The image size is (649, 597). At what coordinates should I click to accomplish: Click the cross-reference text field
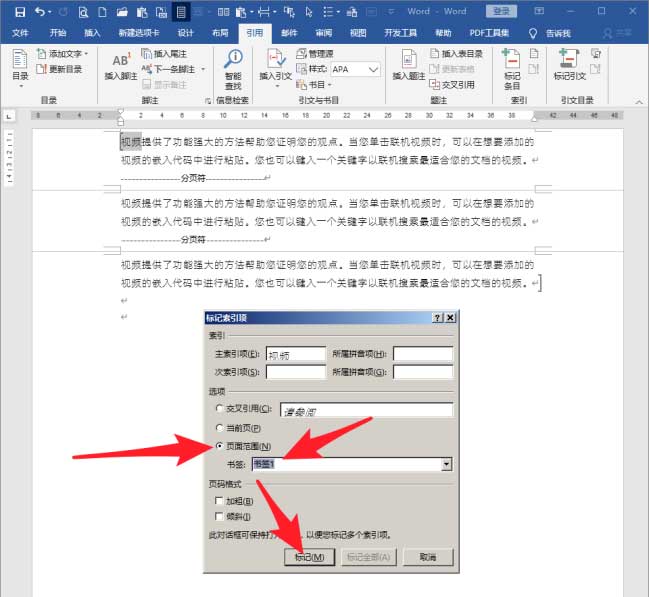(x=366, y=410)
